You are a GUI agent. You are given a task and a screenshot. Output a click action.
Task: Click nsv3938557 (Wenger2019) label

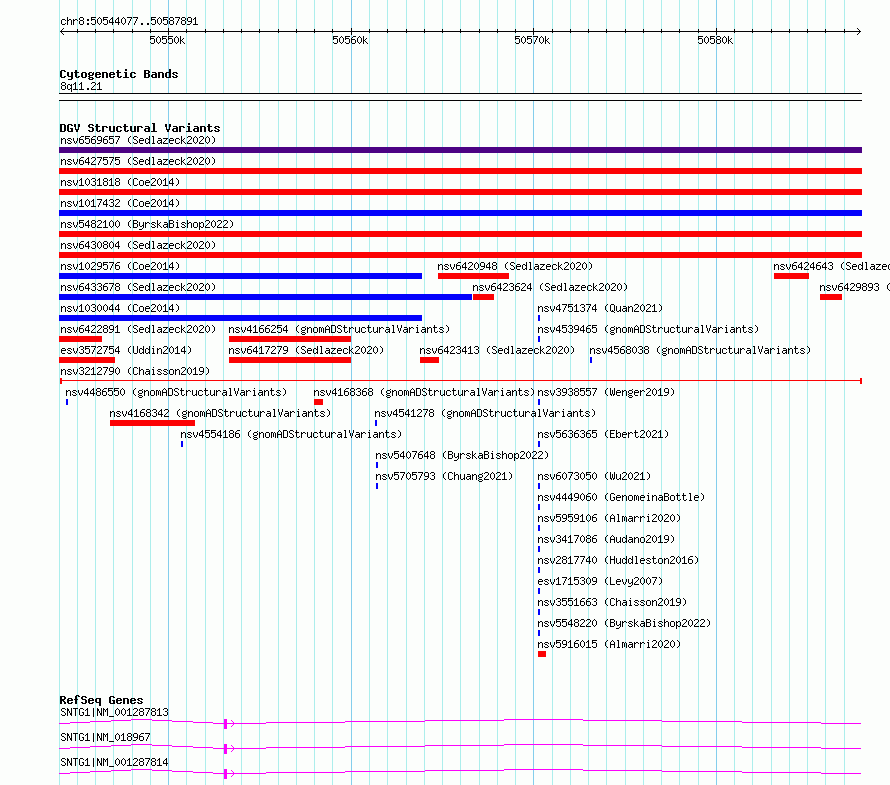606,392
